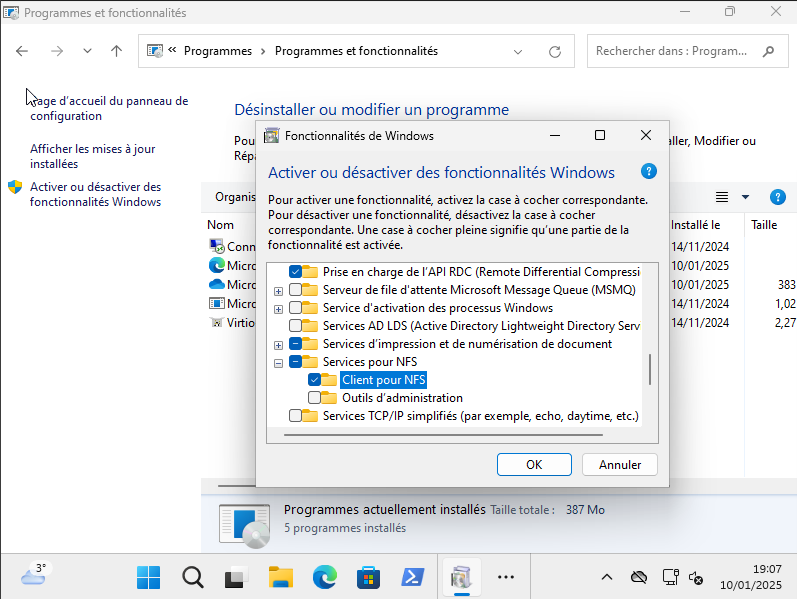Toggle Service d'activation des processus Windows checkbox
797x599 pixels.
click(x=295, y=308)
